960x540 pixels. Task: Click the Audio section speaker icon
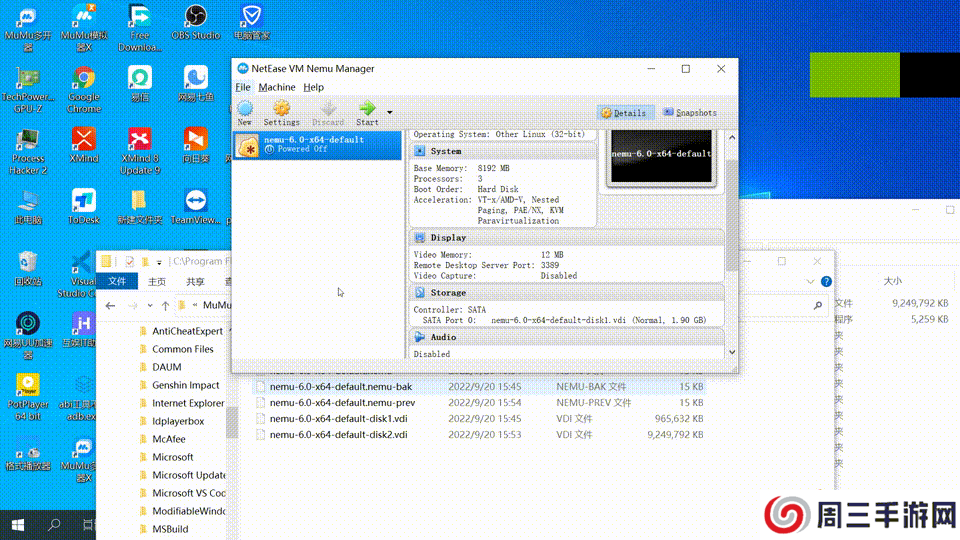(x=420, y=338)
